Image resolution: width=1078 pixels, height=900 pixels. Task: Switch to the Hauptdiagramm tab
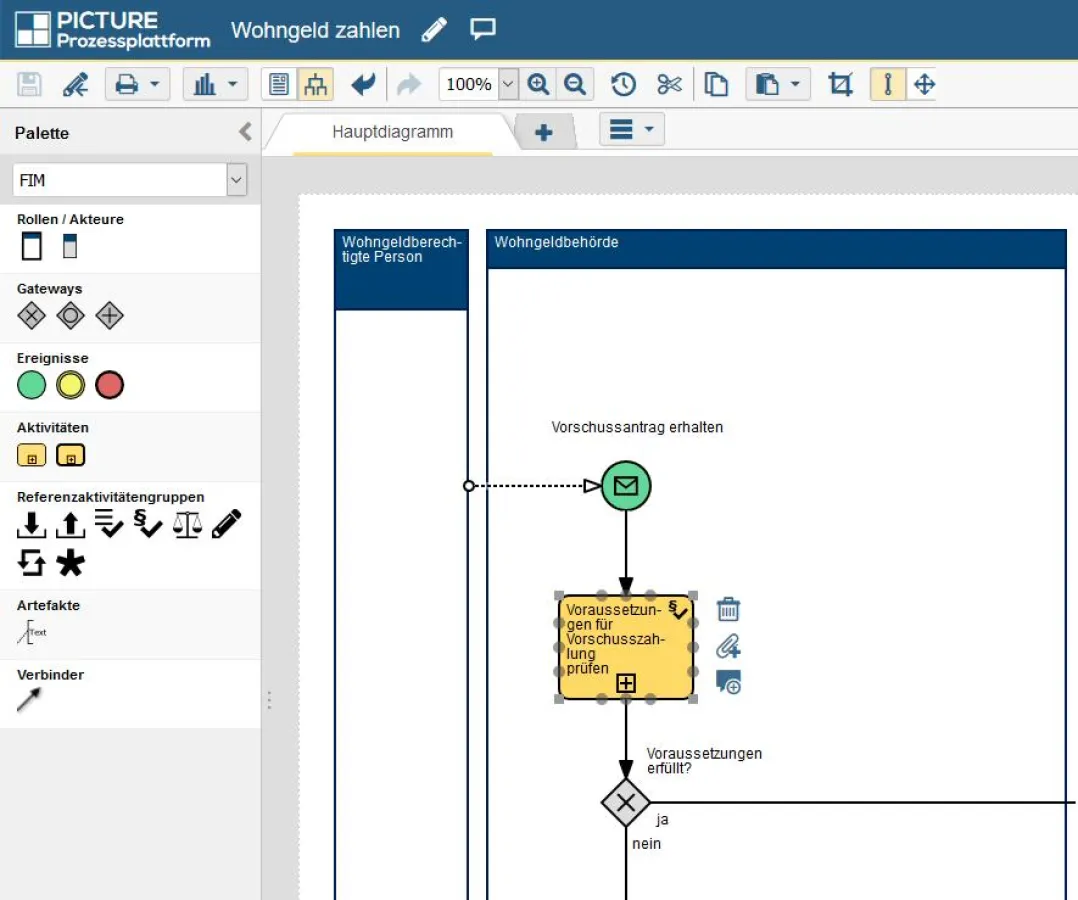tap(392, 132)
